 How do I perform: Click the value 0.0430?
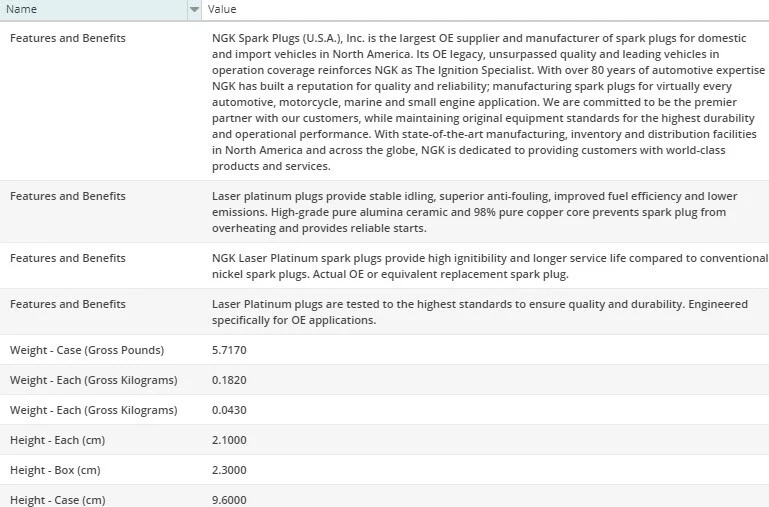pyautogui.click(x=229, y=410)
